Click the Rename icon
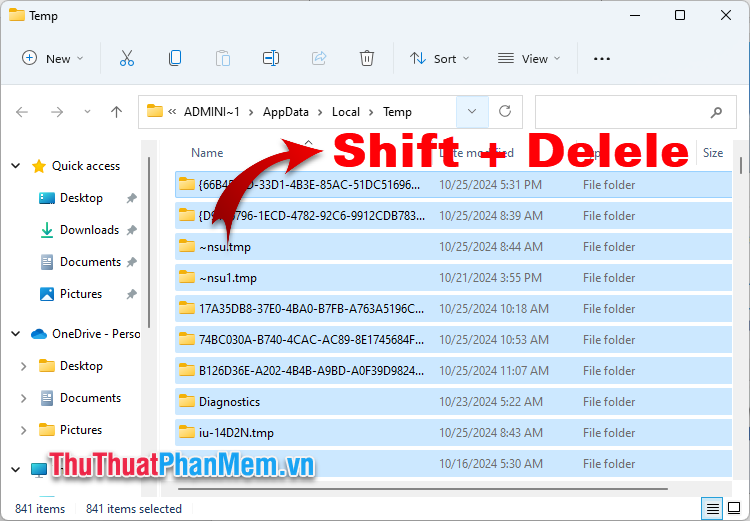750x521 pixels. [x=271, y=58]
